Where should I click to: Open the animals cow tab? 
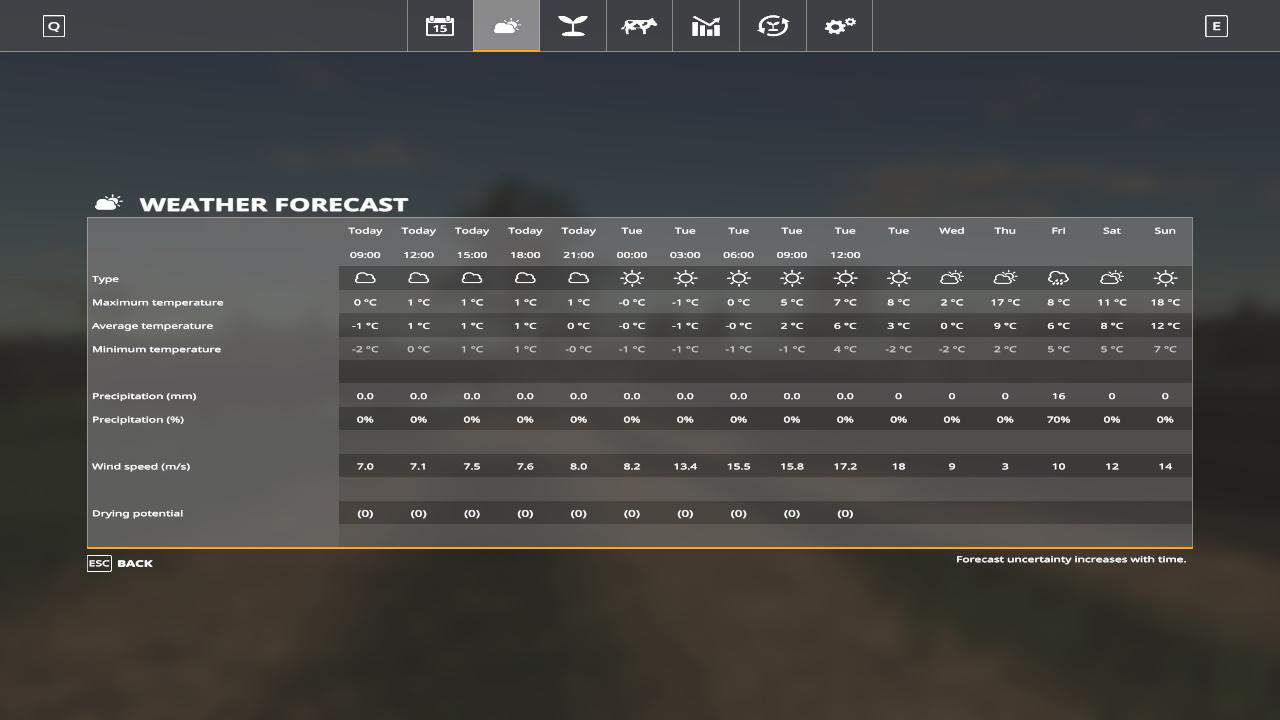(639, 26)
